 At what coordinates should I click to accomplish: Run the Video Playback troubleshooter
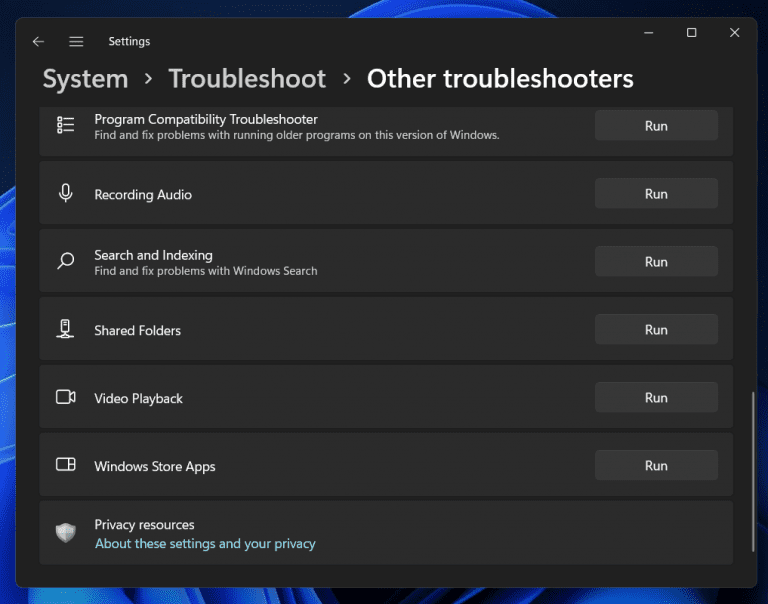click(x=656, y=398)
